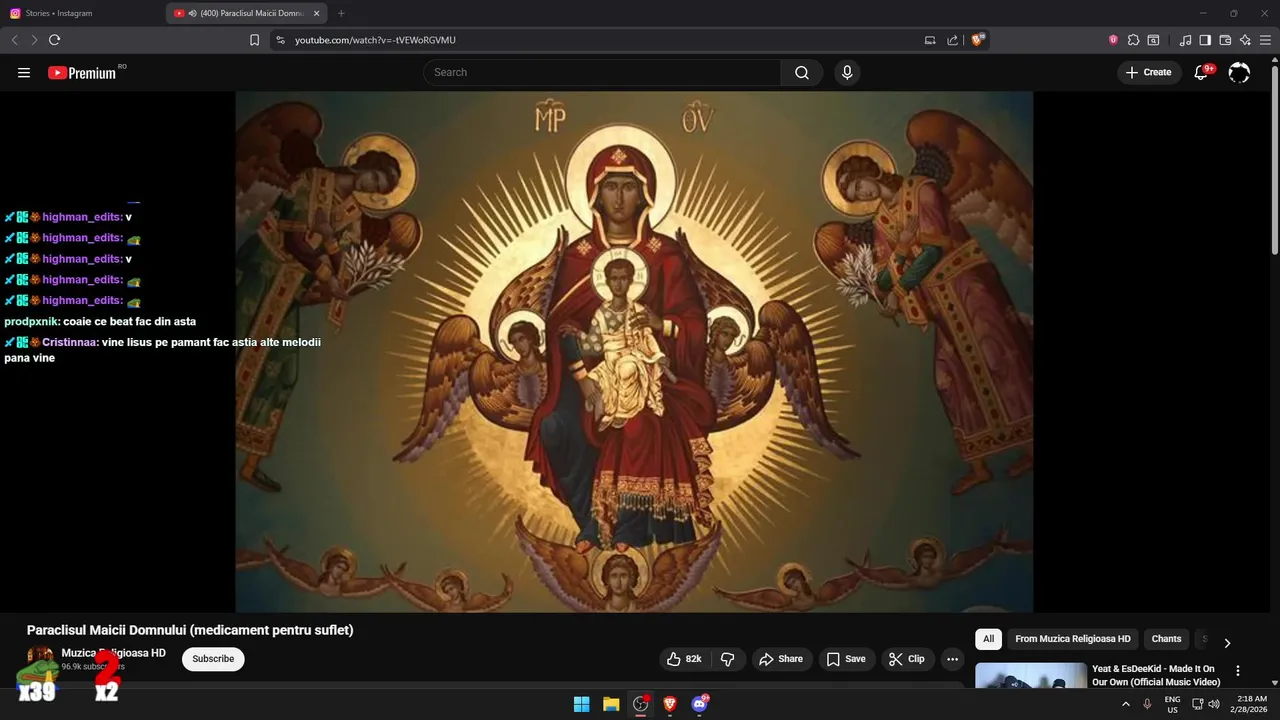Go forward in browser history
This screenshot has width=1280, height=720.
34,40
